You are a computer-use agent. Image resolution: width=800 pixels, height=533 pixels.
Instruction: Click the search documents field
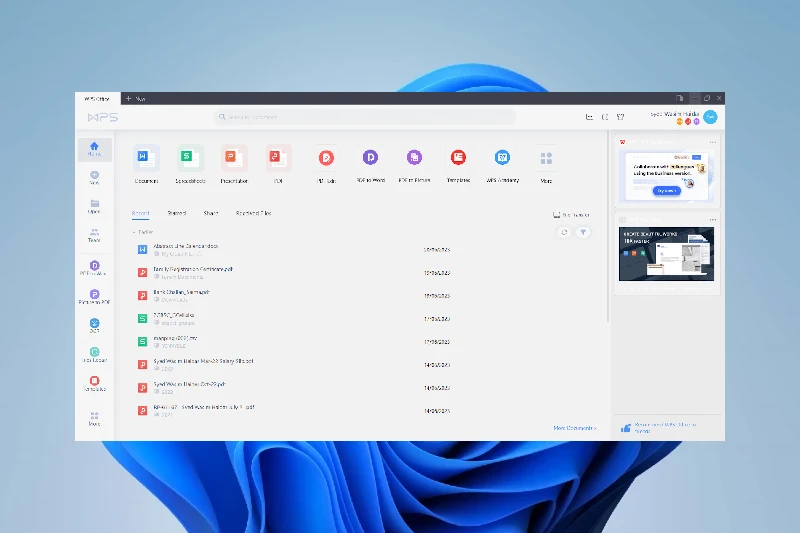pos(364,117)
